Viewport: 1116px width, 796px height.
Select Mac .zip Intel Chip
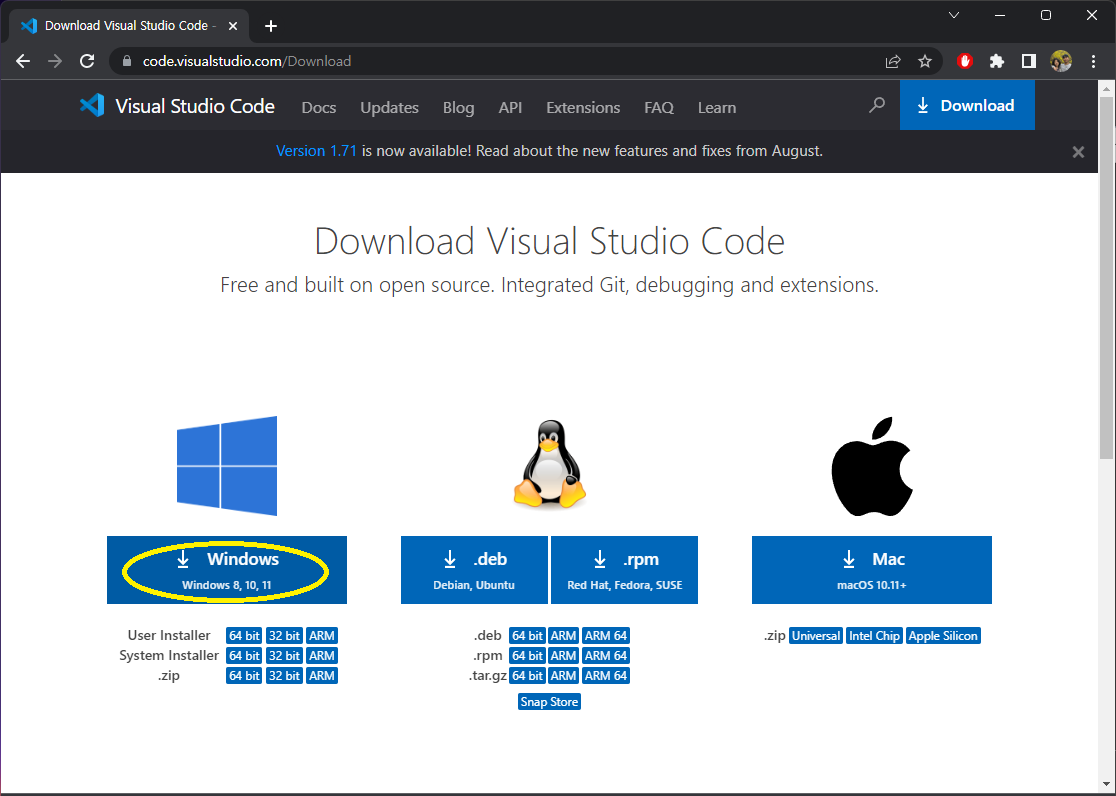875,636
